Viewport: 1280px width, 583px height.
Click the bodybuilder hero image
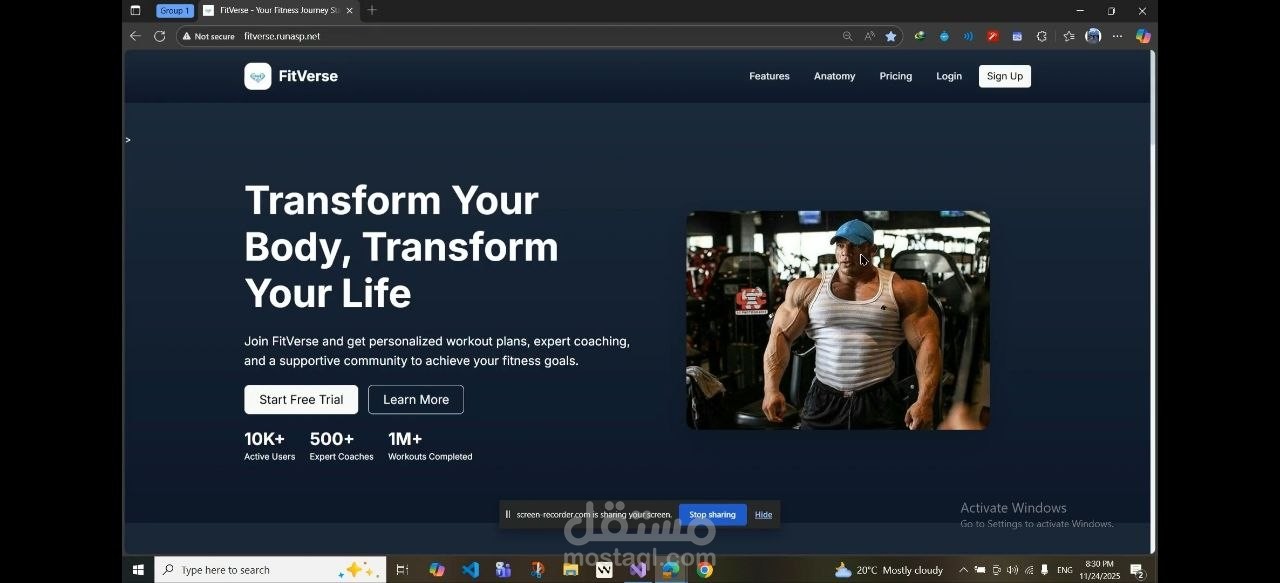coord(838,320)
